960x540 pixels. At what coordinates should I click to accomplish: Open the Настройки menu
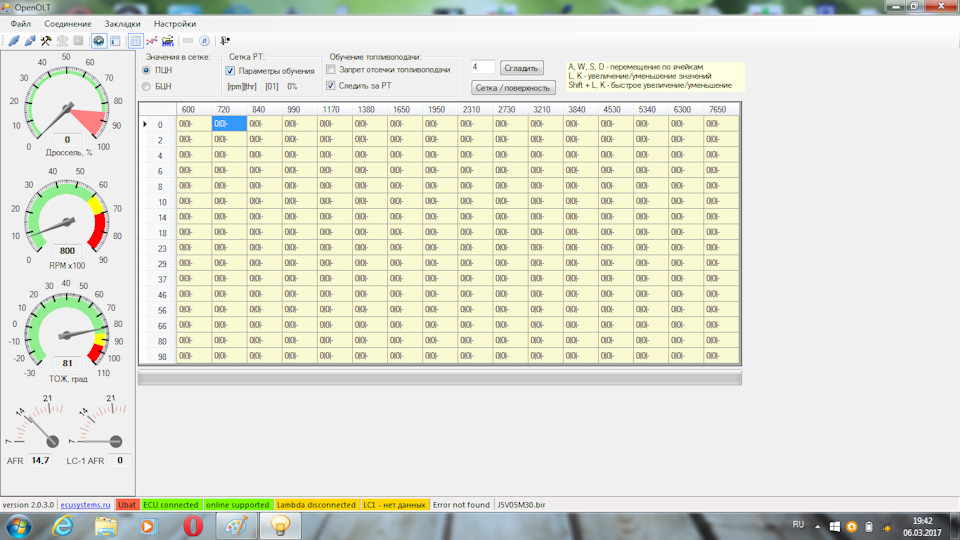pyautogui.click(x=175, y=24)
